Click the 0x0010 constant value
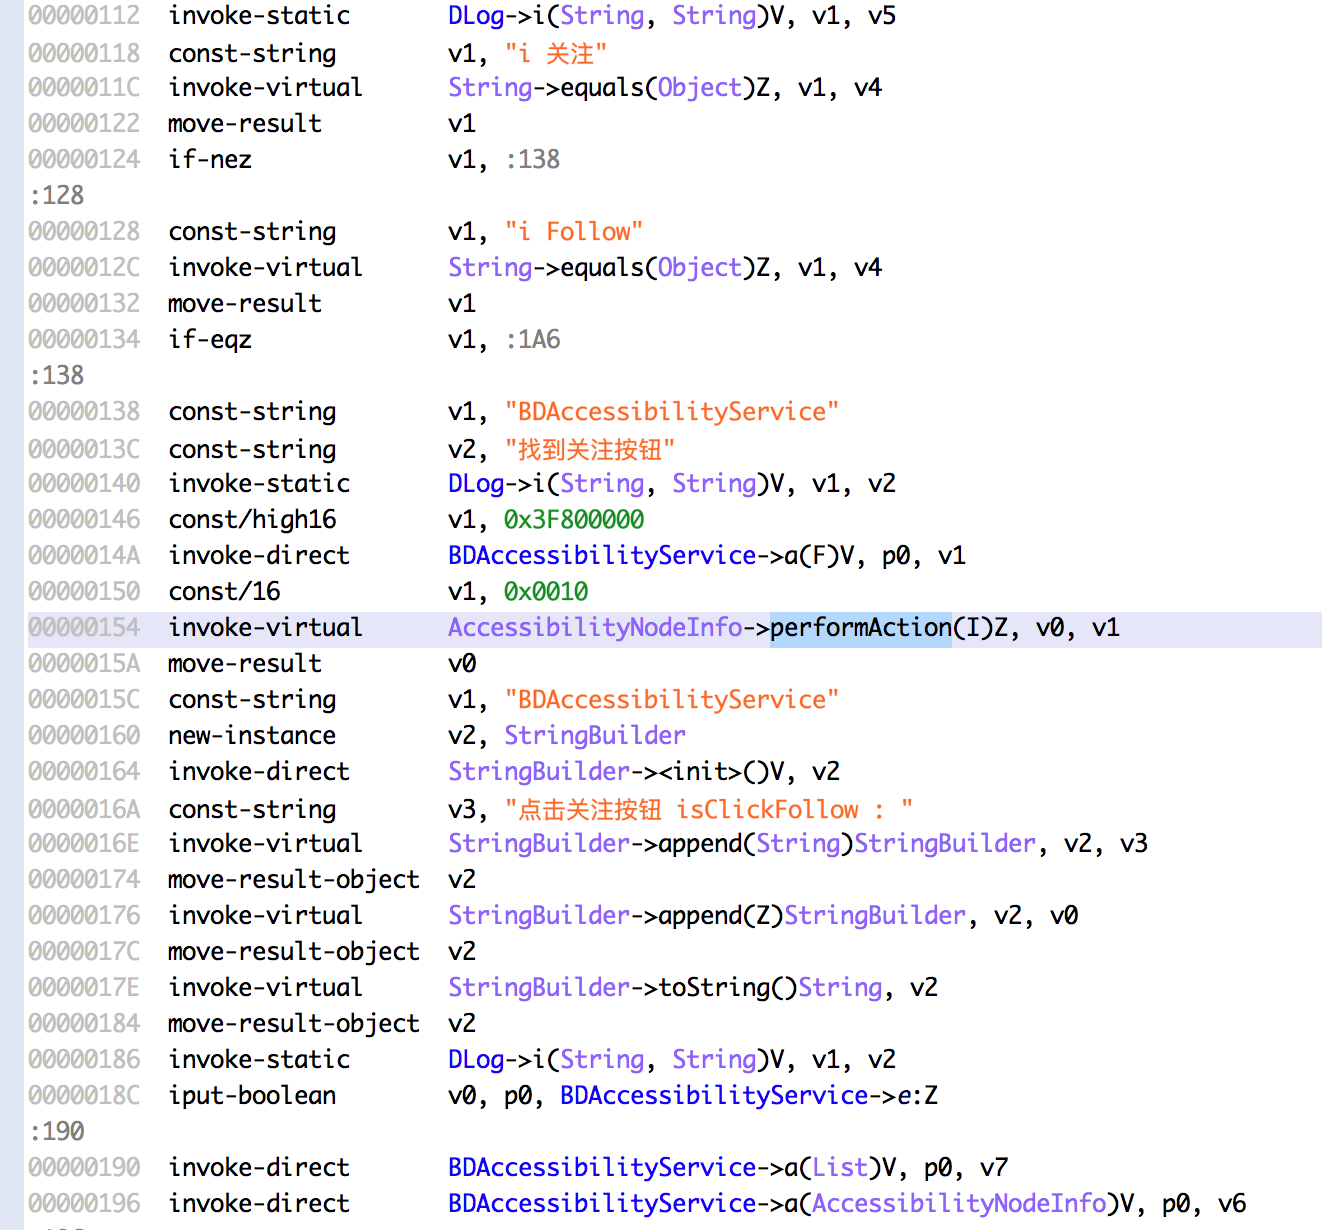 tap(546, 592)
